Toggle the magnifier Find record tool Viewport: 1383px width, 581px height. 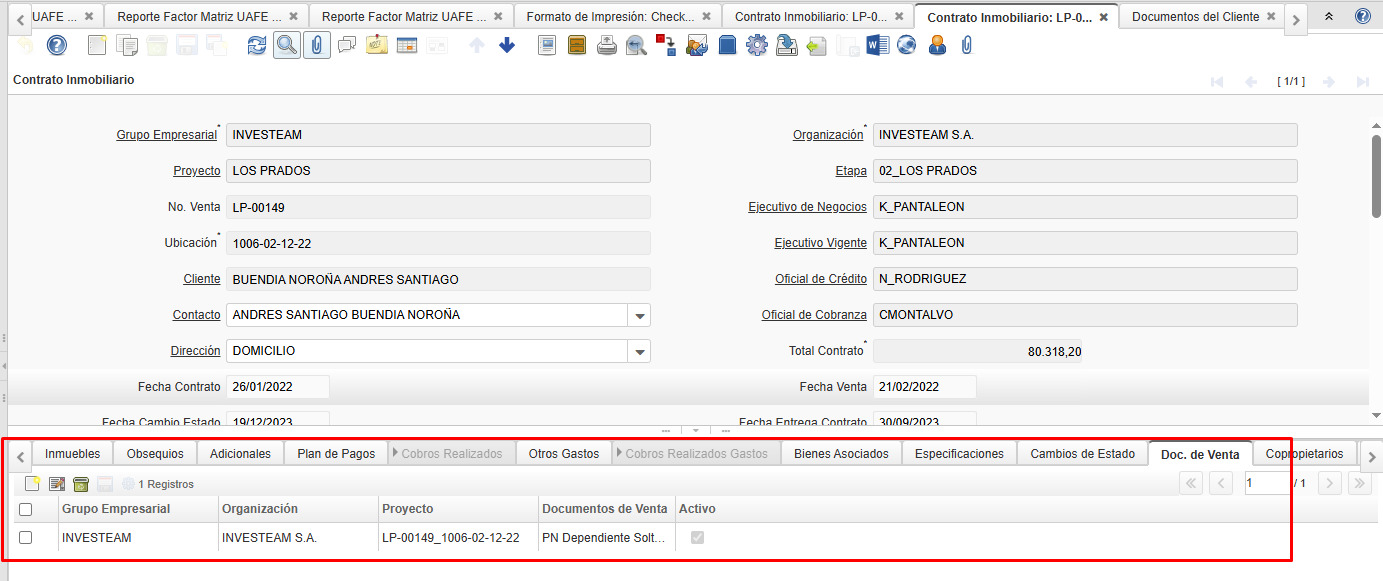click(287, 45)
